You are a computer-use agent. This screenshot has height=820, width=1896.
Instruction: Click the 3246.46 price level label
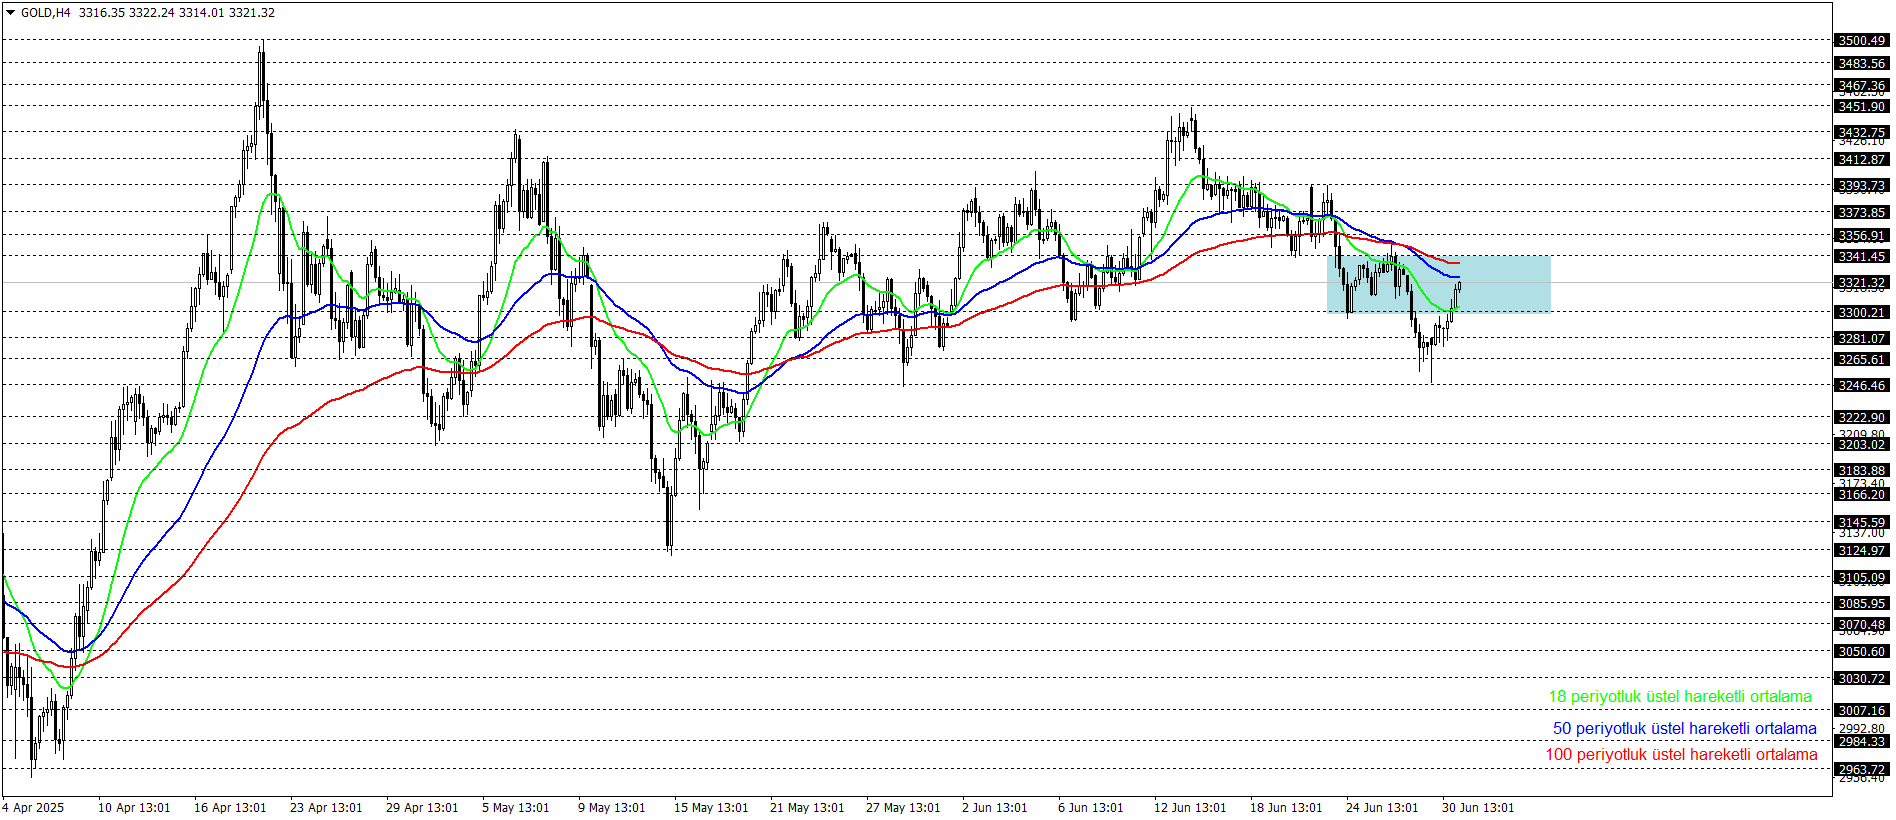point(1862,386)
